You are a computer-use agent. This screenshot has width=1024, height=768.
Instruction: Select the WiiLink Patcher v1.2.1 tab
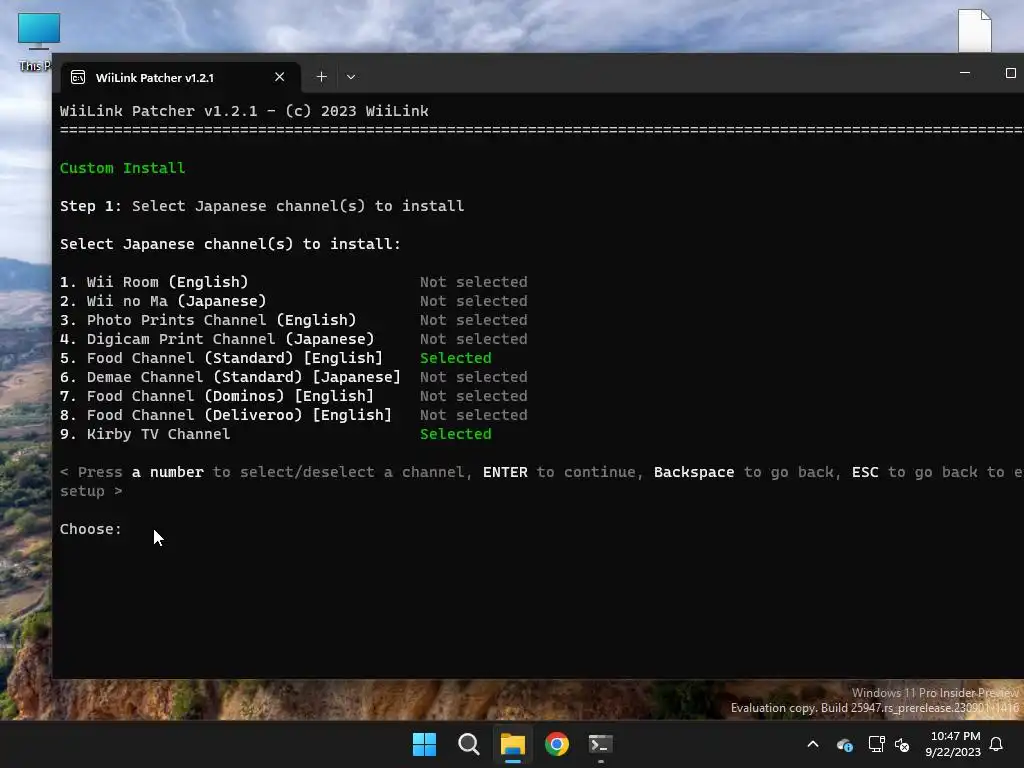181,77
